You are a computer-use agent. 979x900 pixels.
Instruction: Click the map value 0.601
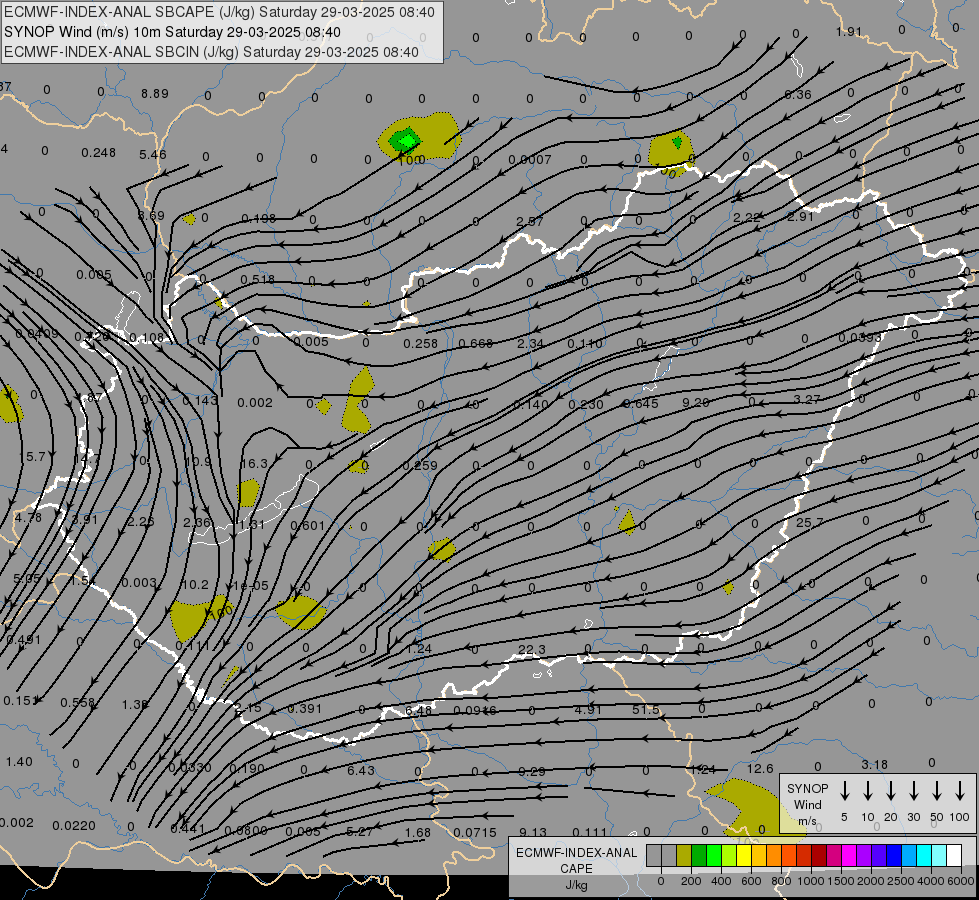(307, 525)
